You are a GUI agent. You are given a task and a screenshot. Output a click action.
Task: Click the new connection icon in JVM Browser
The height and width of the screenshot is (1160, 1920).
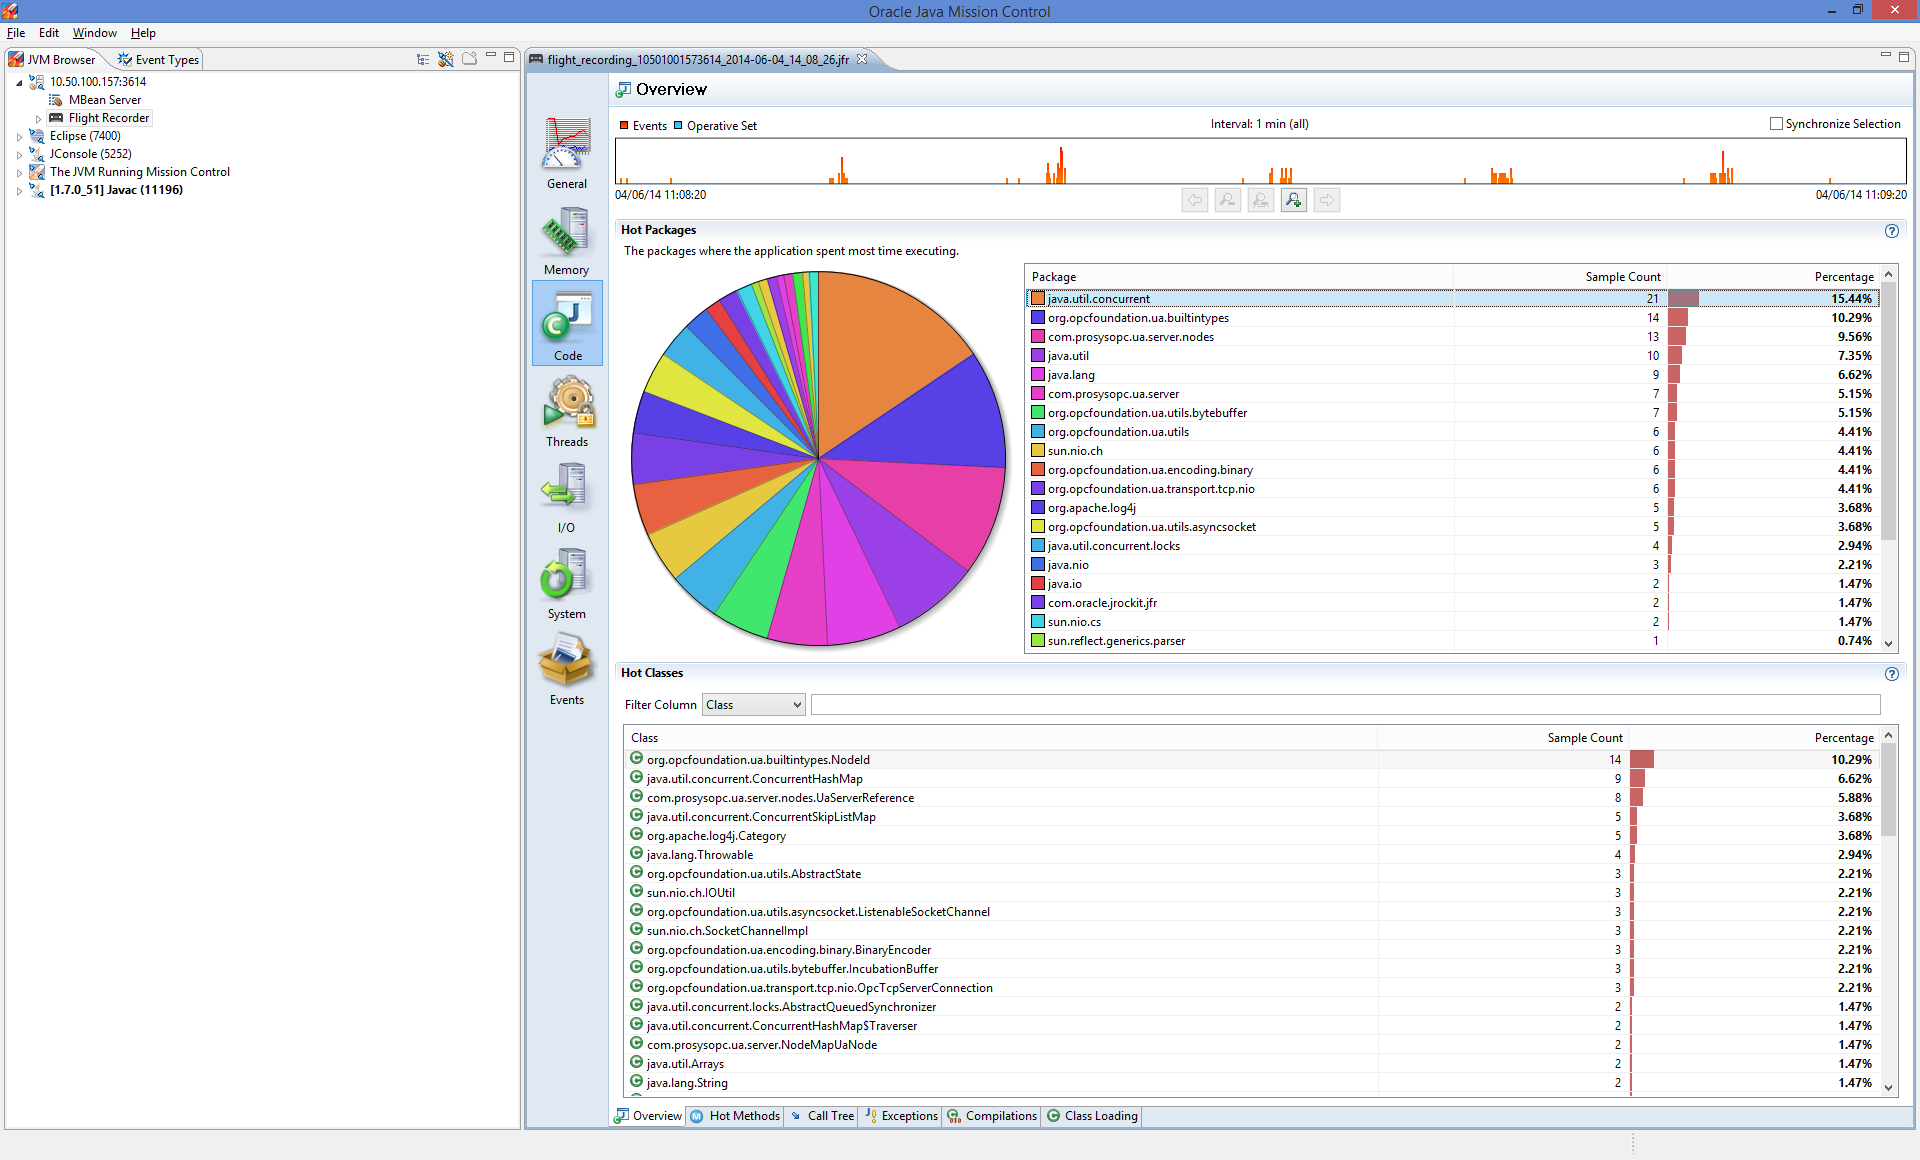[469, 59]
